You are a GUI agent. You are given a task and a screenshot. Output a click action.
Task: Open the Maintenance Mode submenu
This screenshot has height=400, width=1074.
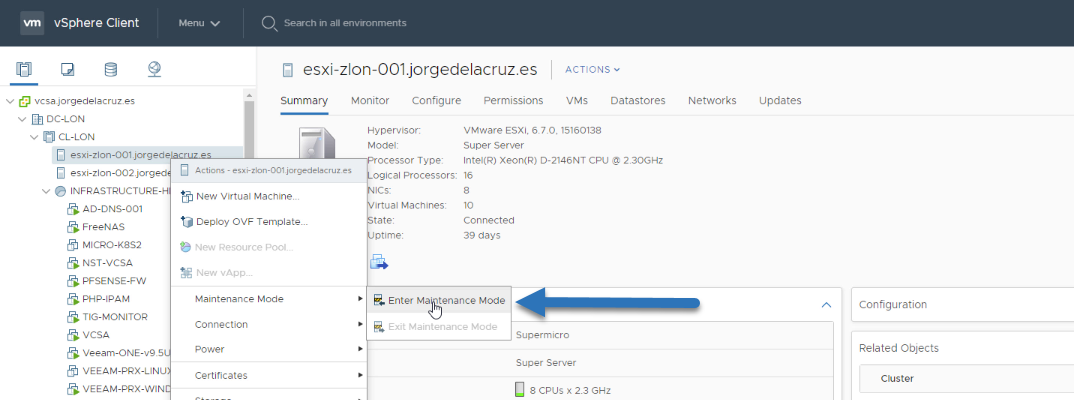pyautogui.click(x=268, y=299)
